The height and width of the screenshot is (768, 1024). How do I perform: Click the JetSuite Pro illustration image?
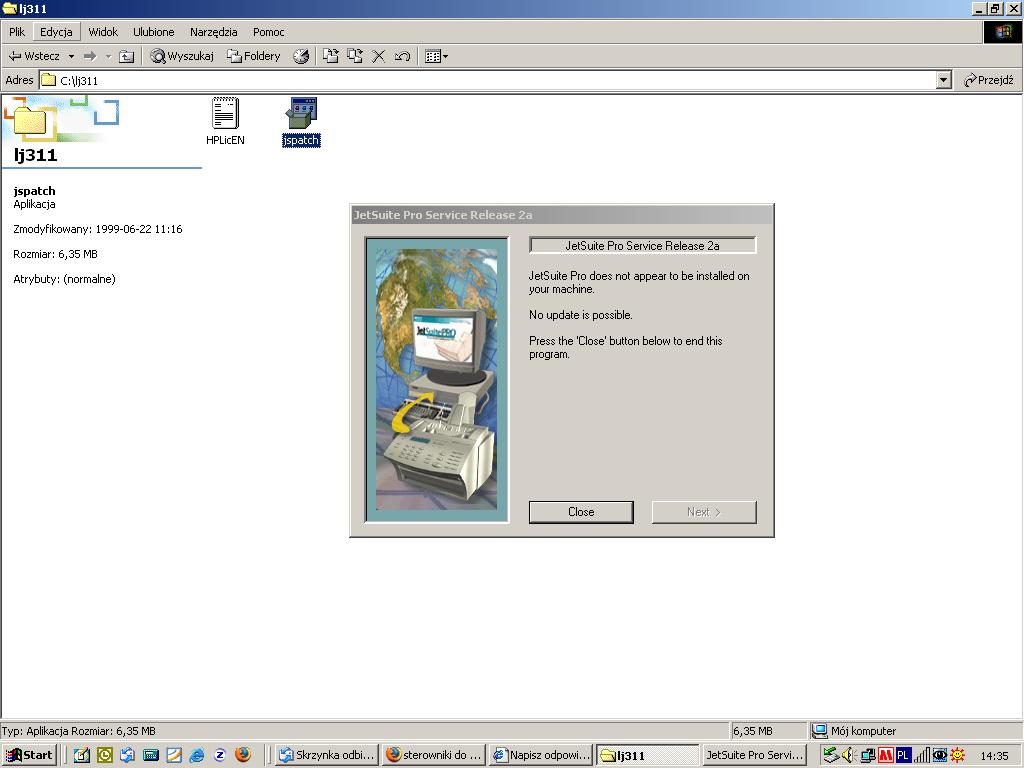click(436, 379)
